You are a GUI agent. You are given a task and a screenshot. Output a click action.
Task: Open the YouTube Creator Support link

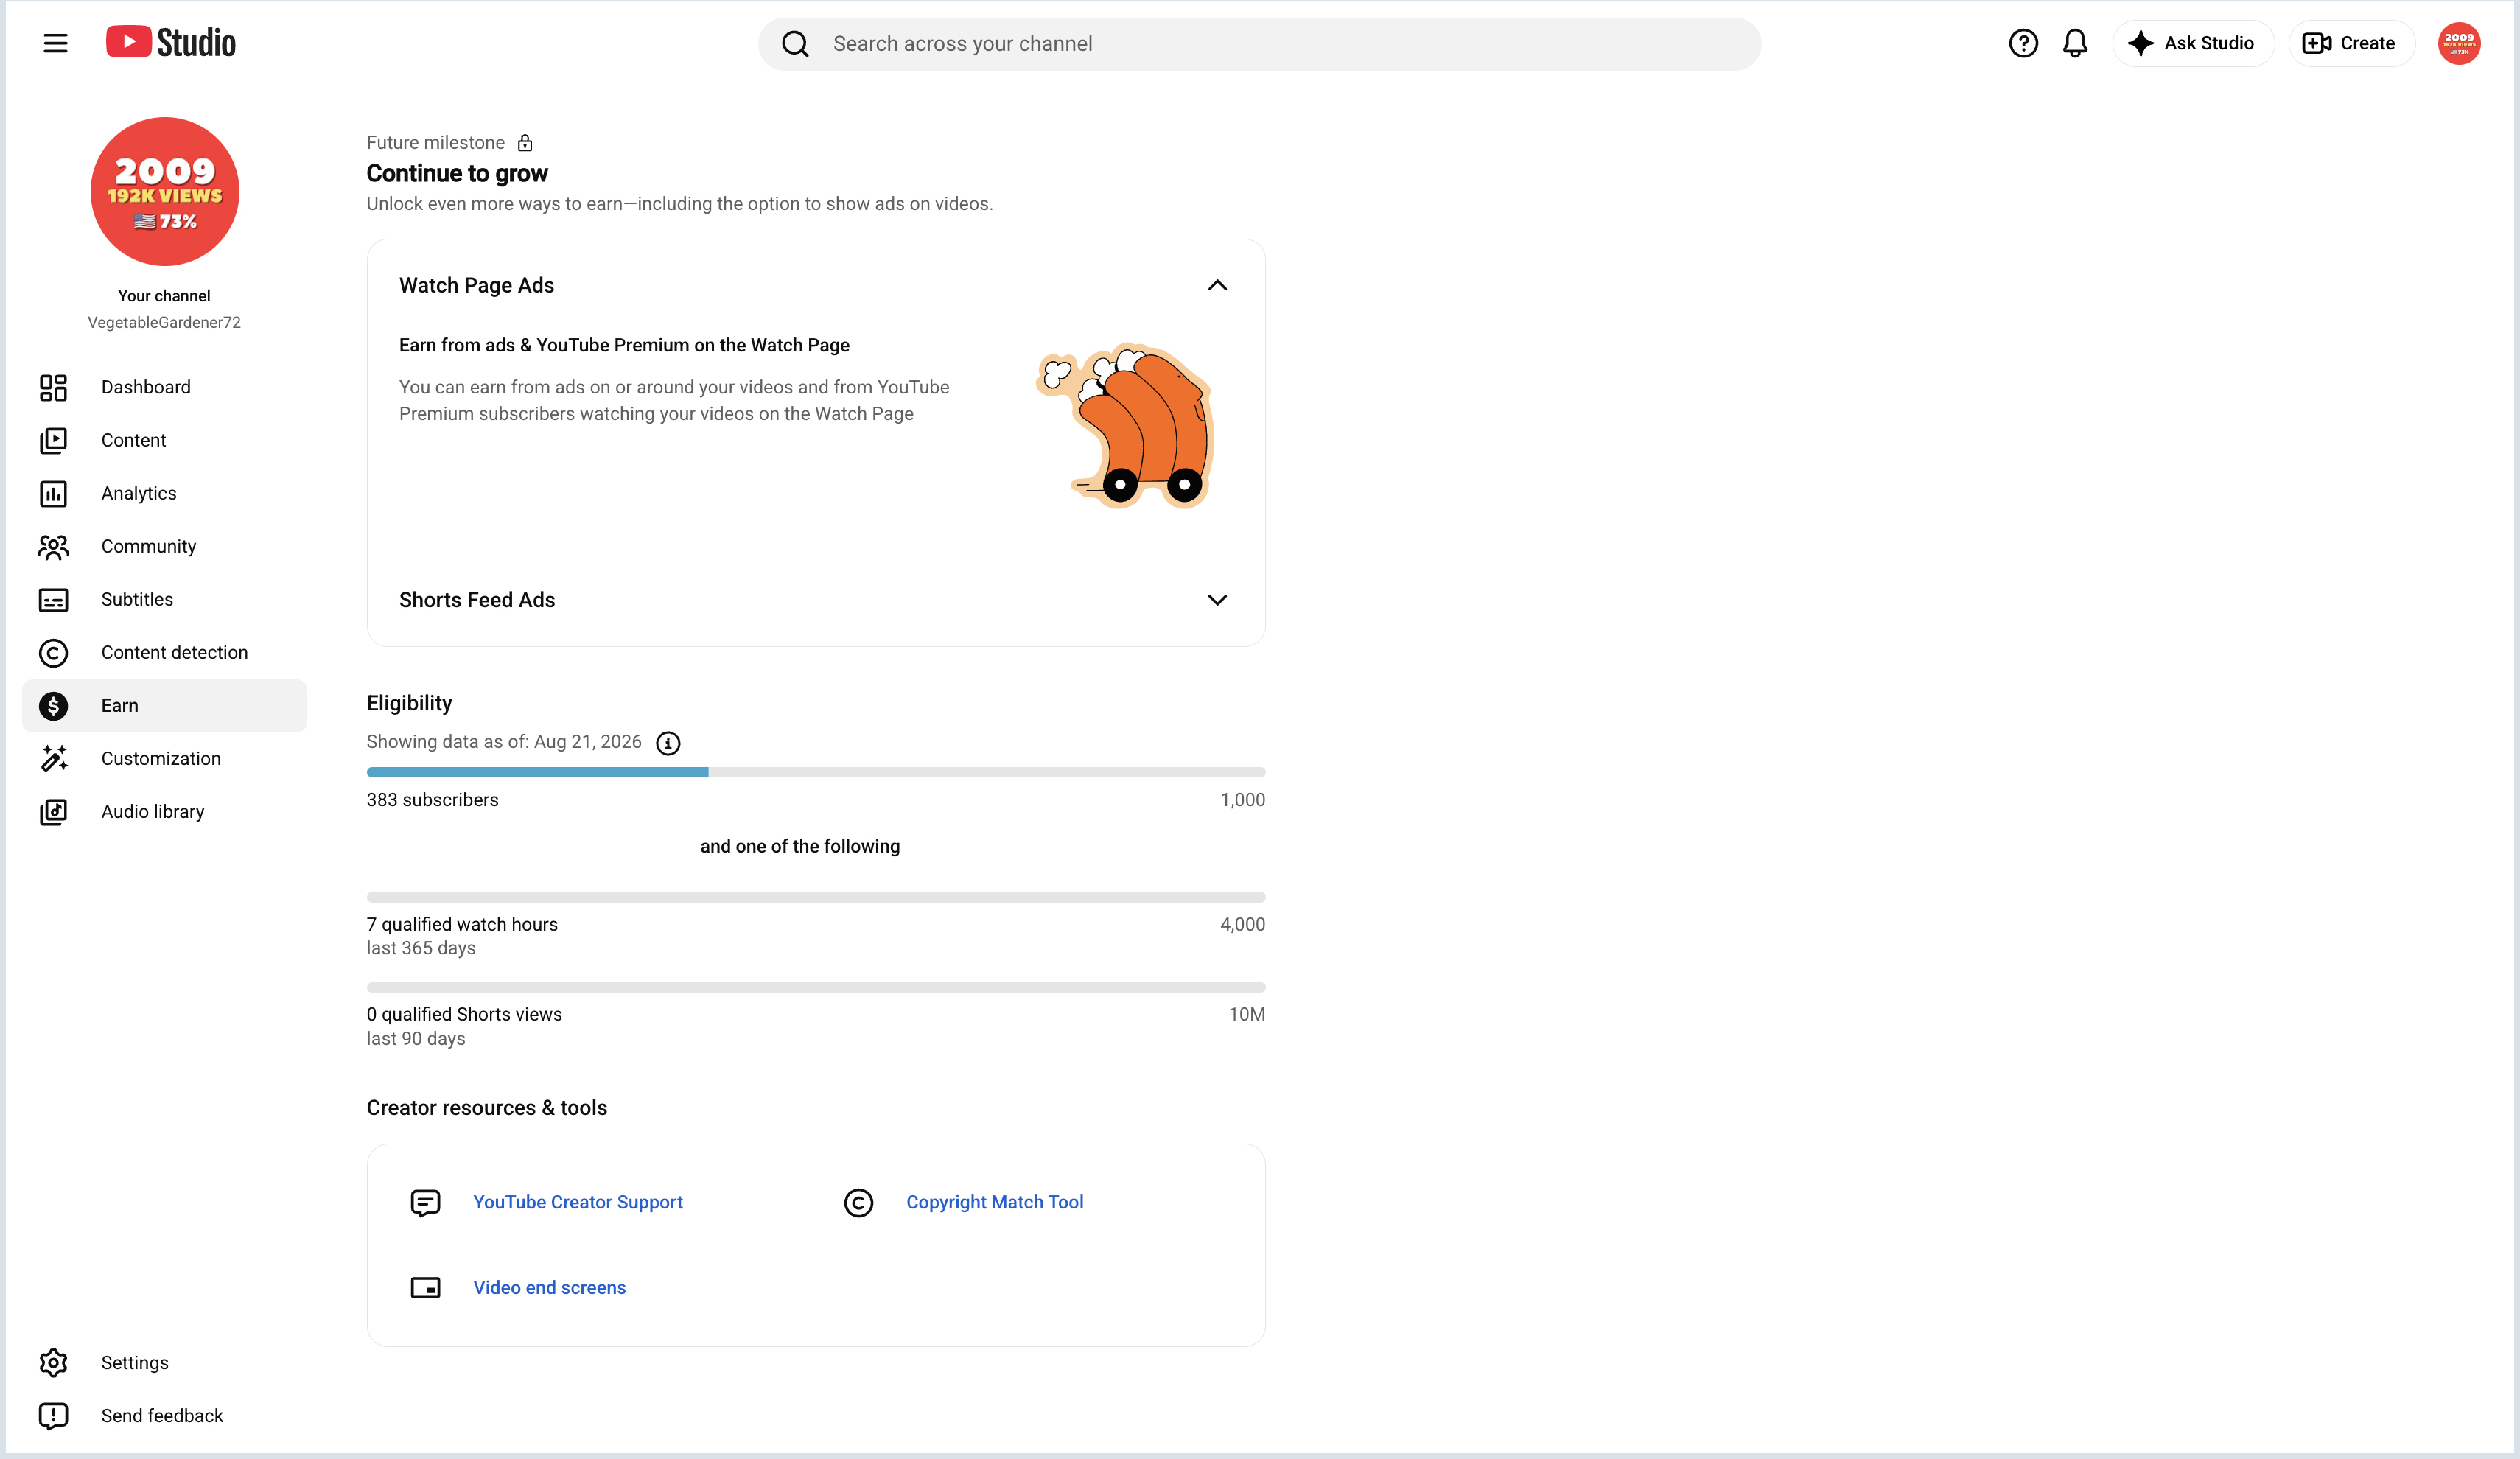click(578, 1202)
